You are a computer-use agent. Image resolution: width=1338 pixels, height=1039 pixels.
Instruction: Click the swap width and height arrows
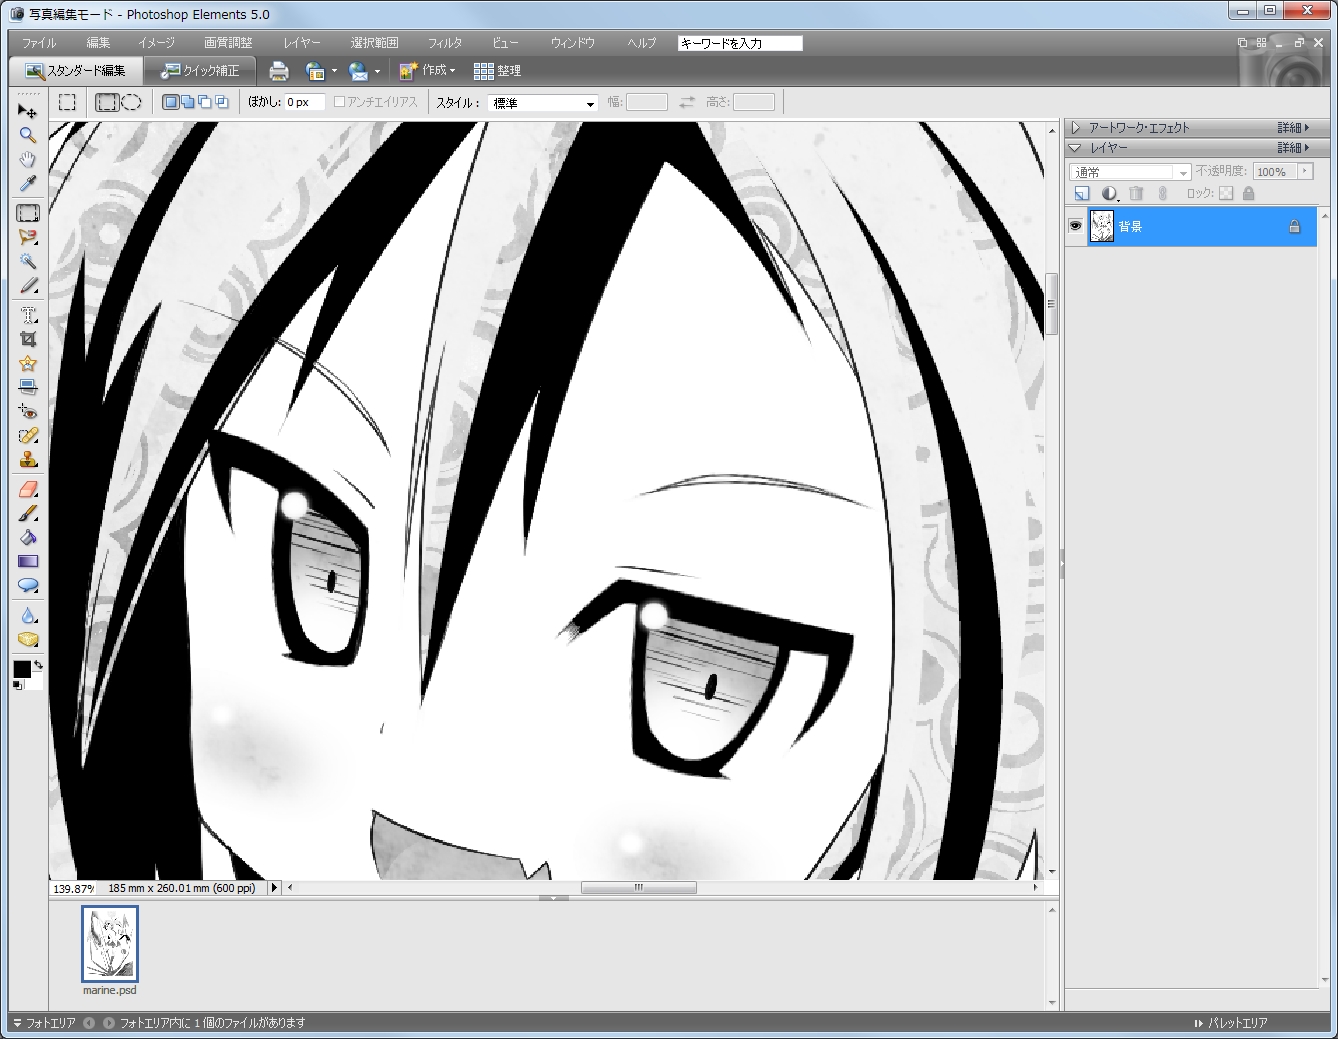point(686,102)
